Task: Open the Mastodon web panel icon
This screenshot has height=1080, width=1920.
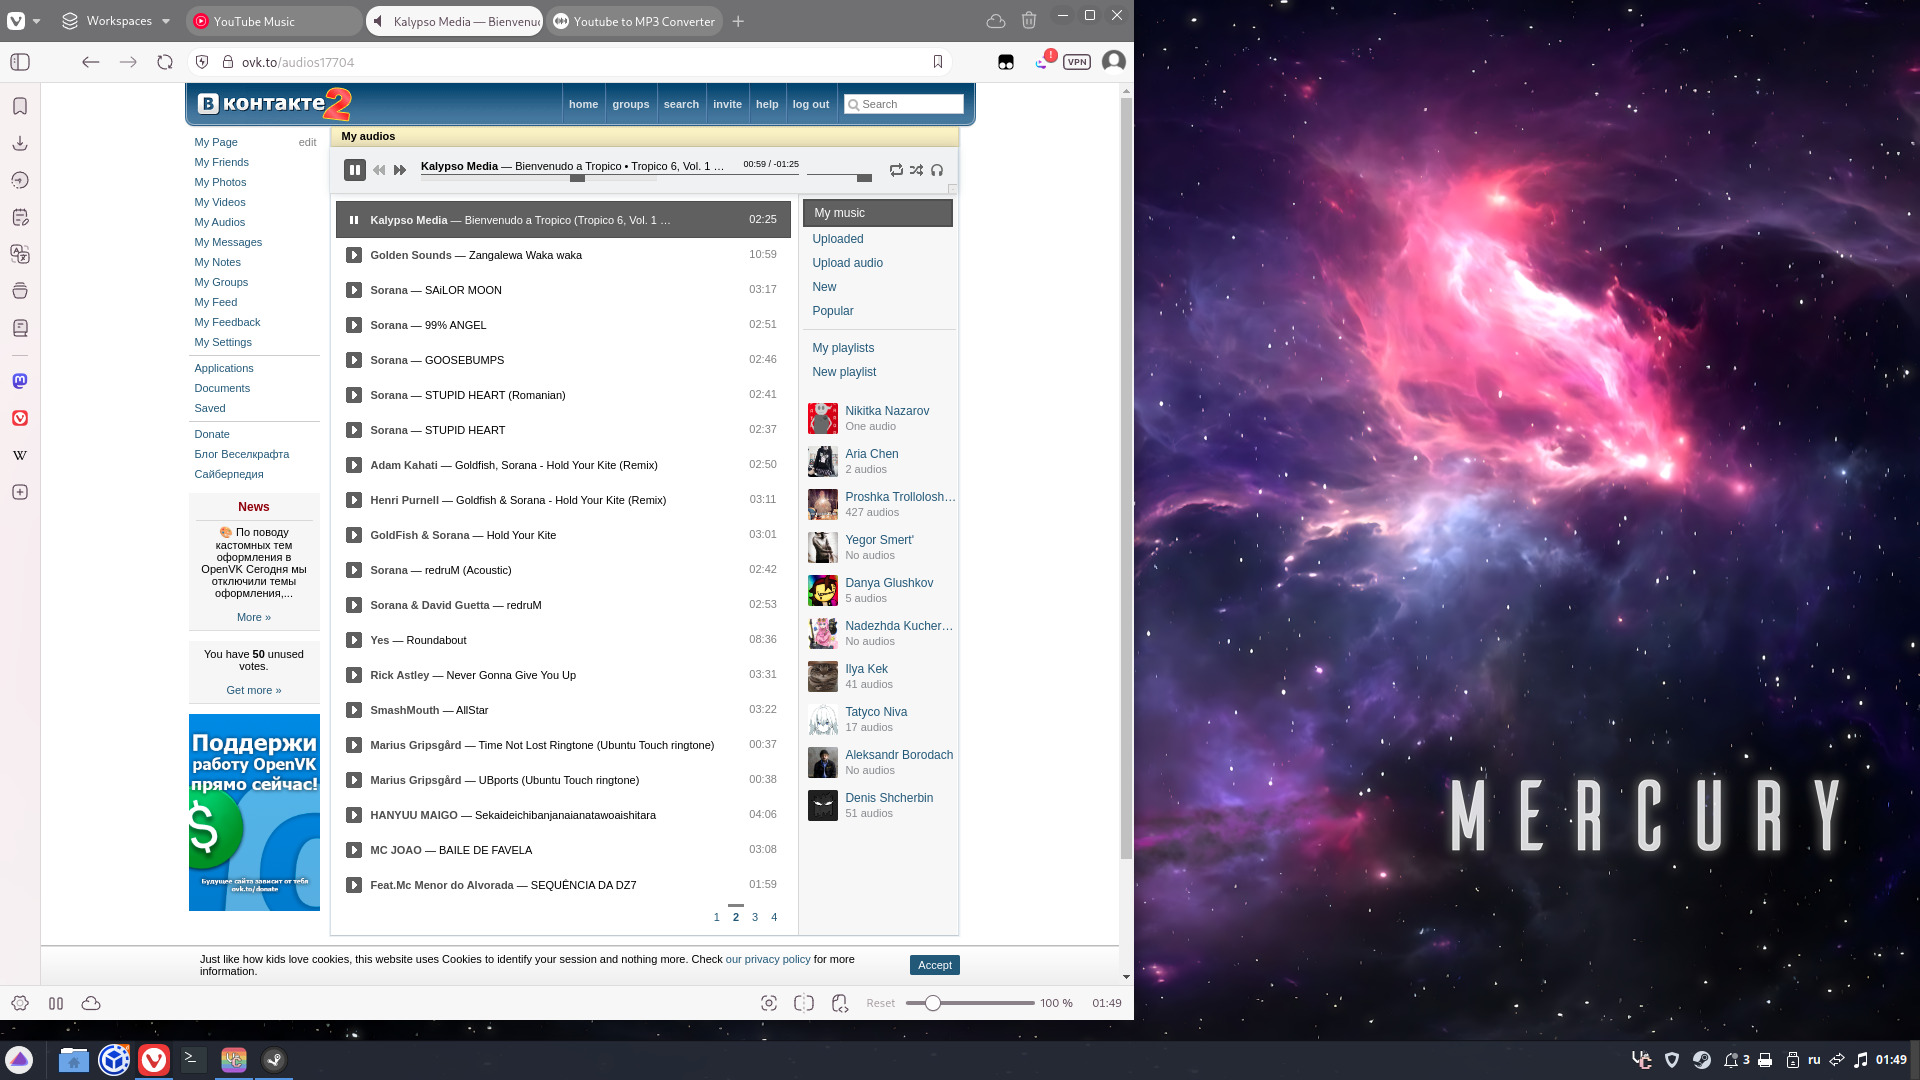Action: click(x=20, y=381)
